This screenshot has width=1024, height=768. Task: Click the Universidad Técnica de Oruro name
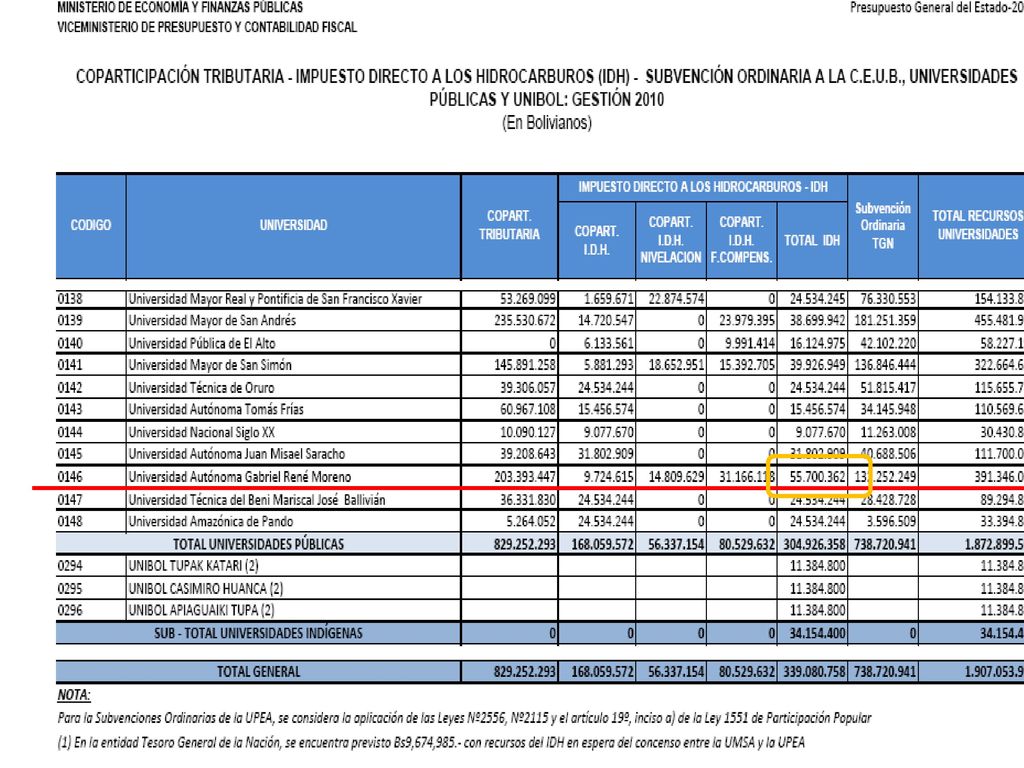(201, 388)
